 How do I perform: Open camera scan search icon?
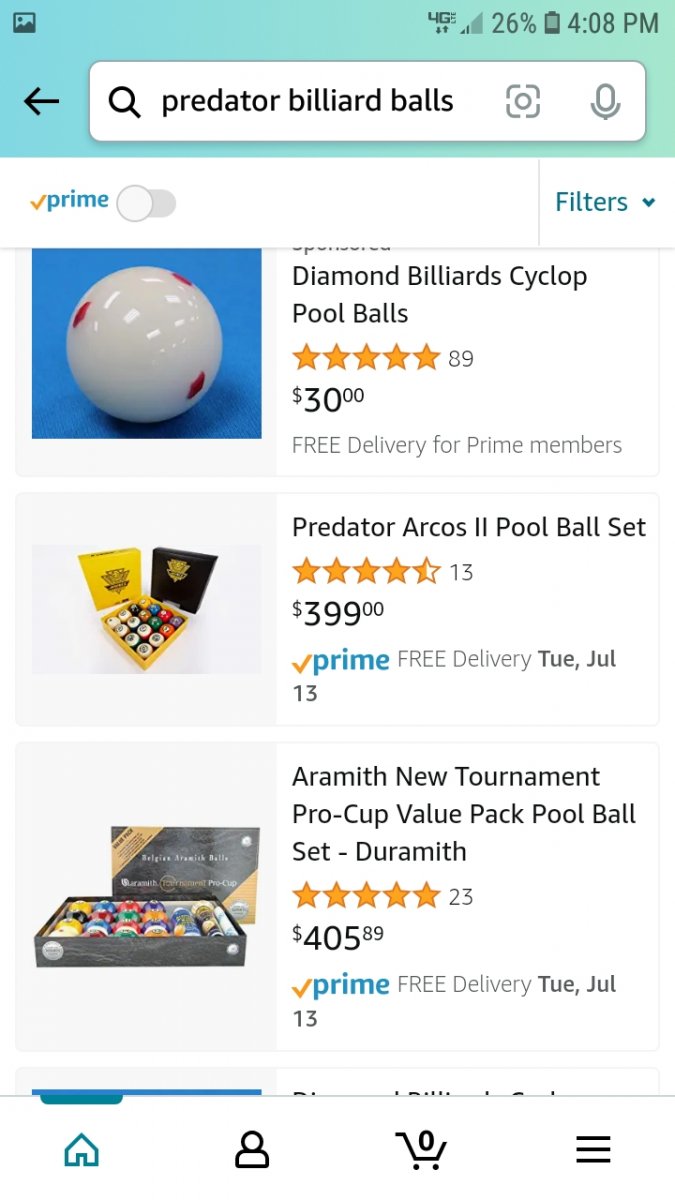point(523,101)
